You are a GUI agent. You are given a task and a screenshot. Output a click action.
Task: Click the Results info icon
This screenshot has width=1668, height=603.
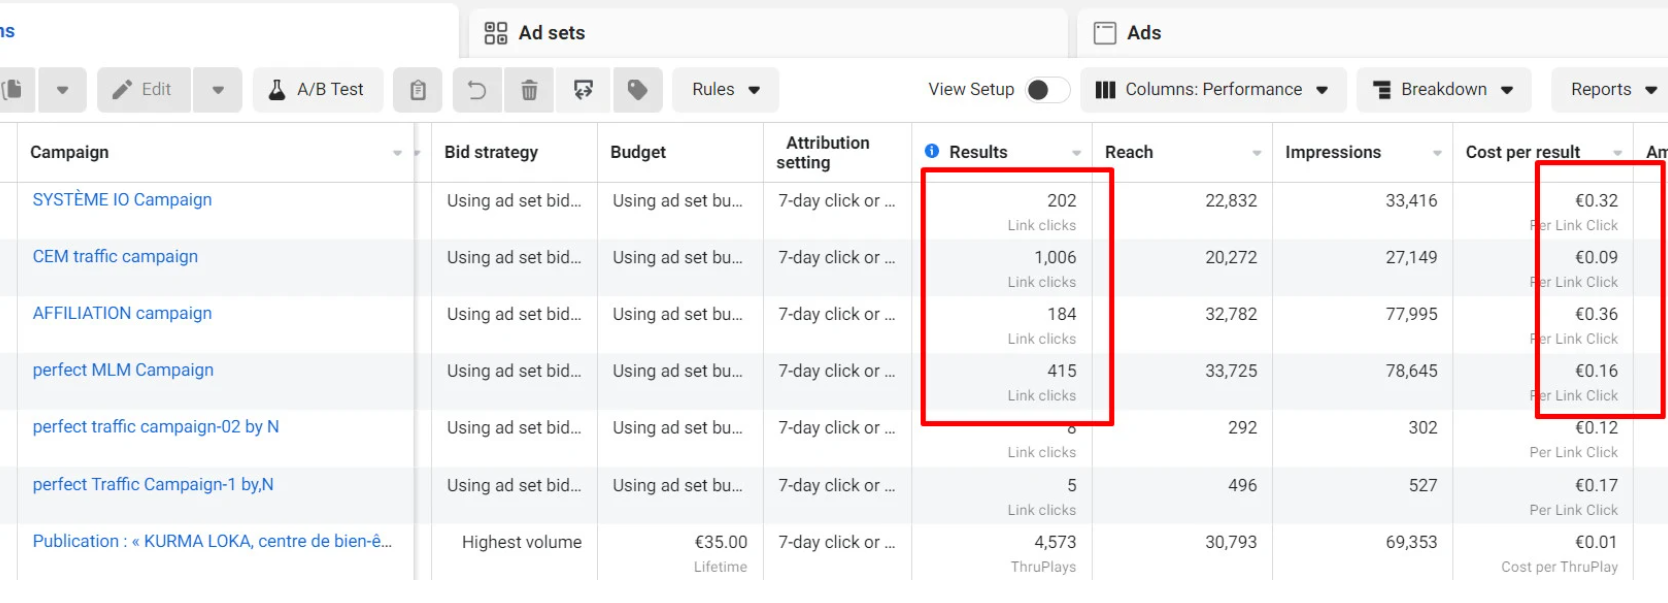click(x=932, y=151)
